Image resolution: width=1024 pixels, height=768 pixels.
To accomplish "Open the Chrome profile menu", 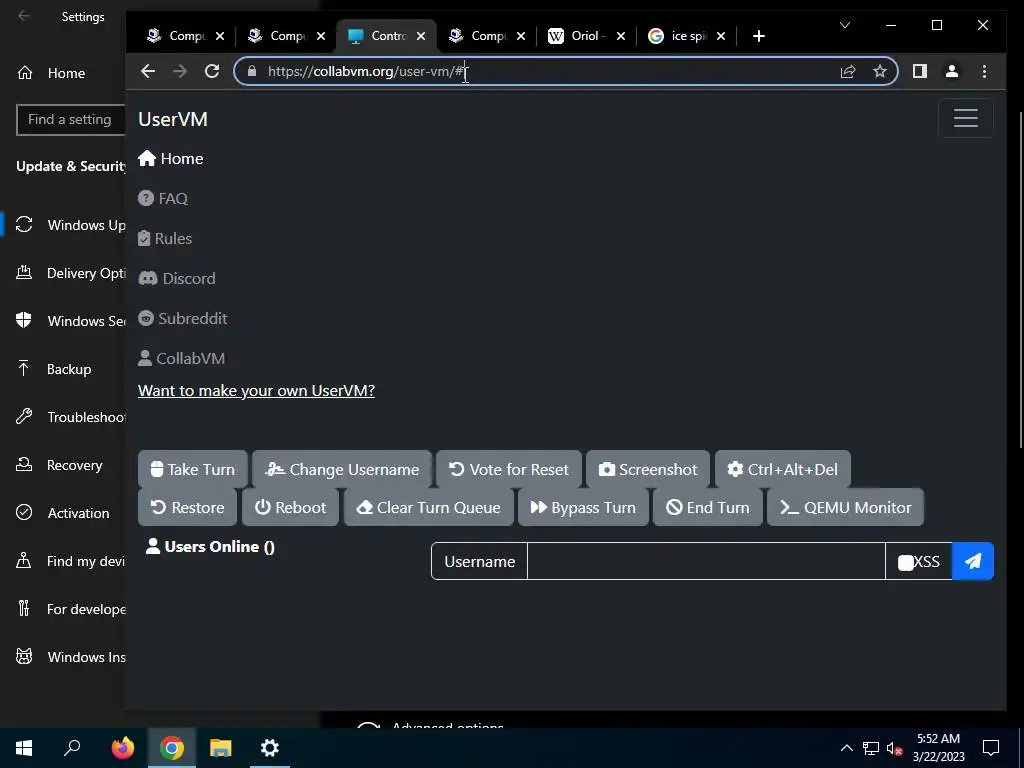I will click(952, 71).
